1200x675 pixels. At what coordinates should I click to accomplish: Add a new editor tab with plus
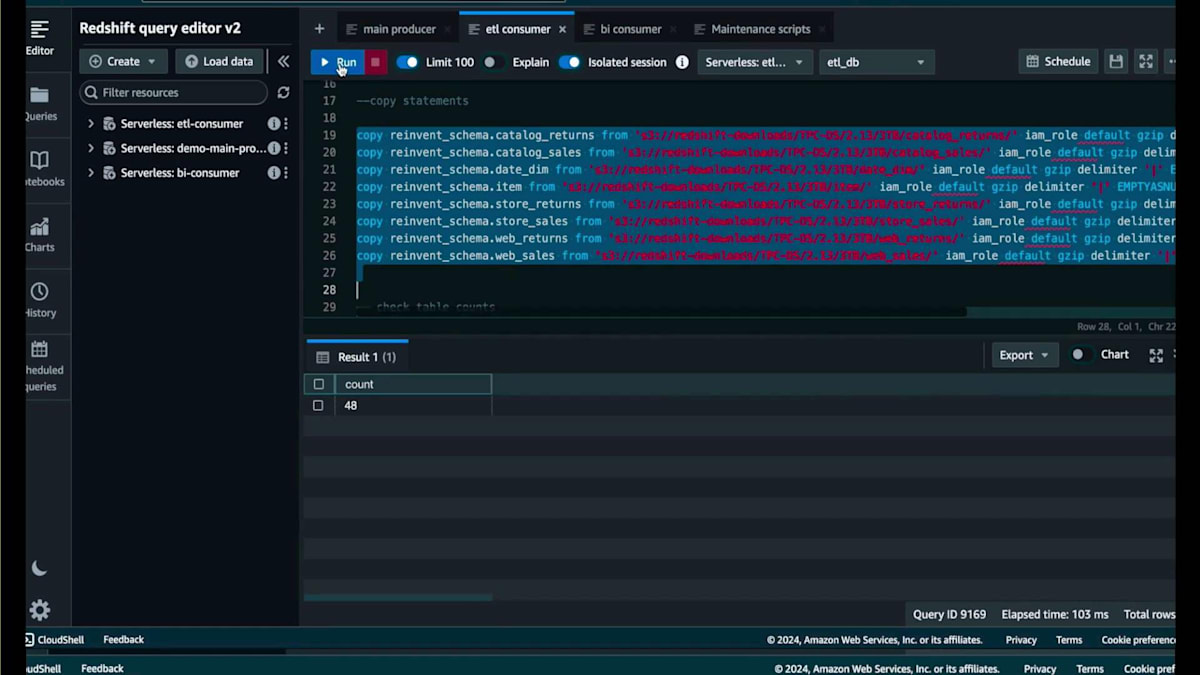pyautogui.click(x=319, y=29)
